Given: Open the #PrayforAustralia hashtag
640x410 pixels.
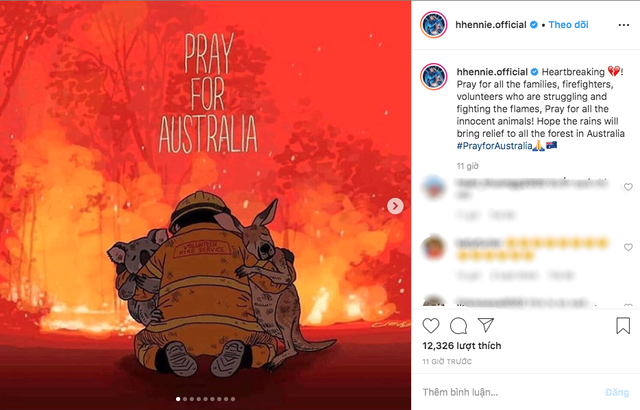Looking at the screenshot, I should coord(494,146).
